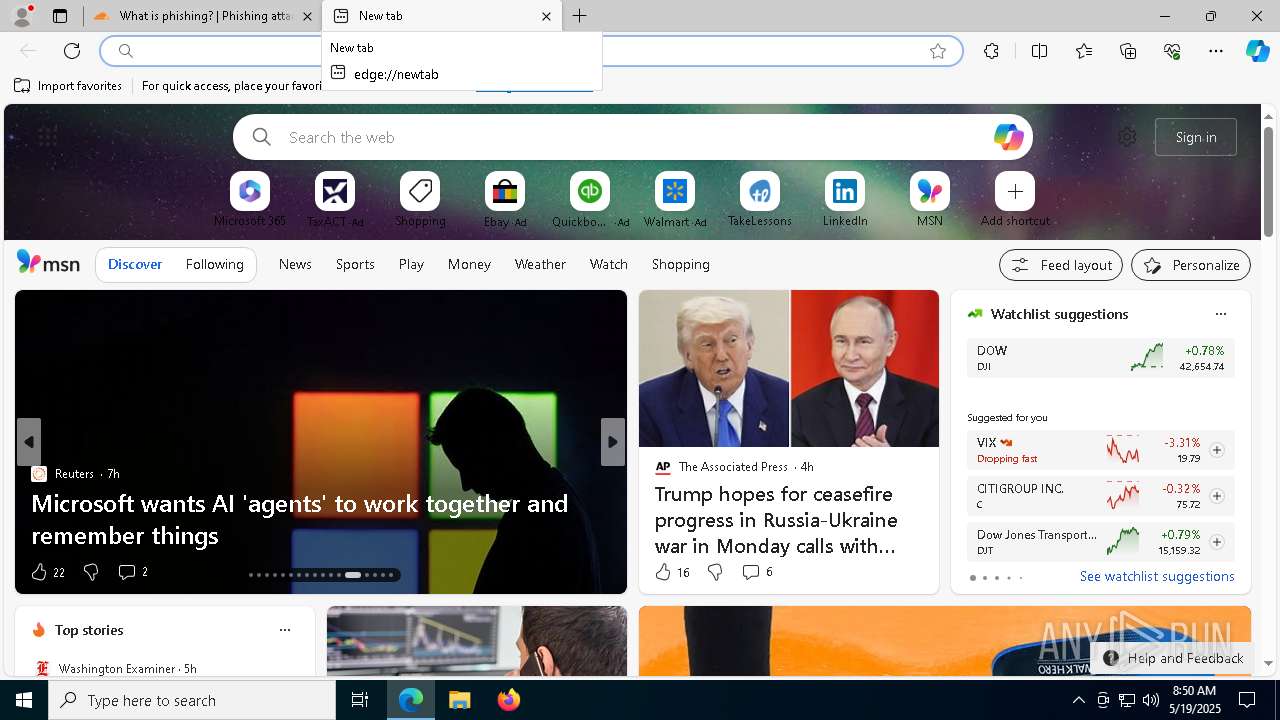Open the Copilot sidebar button
The height and width of the screenshot is (720, 1280).
(x=1257, y=51)
